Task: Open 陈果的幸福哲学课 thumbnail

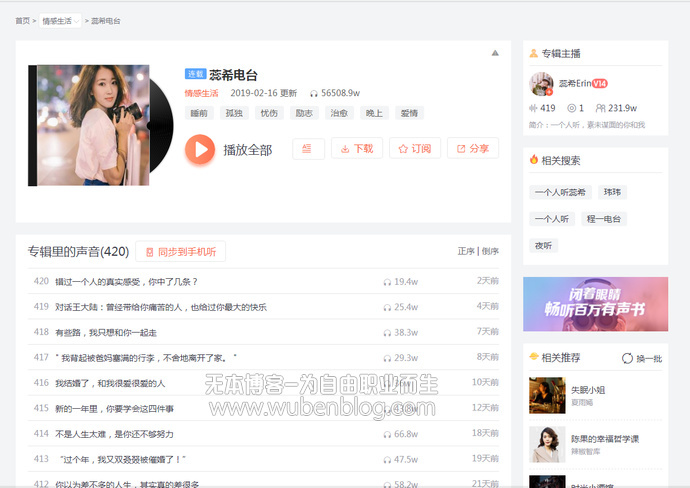Action: (547, 444)
